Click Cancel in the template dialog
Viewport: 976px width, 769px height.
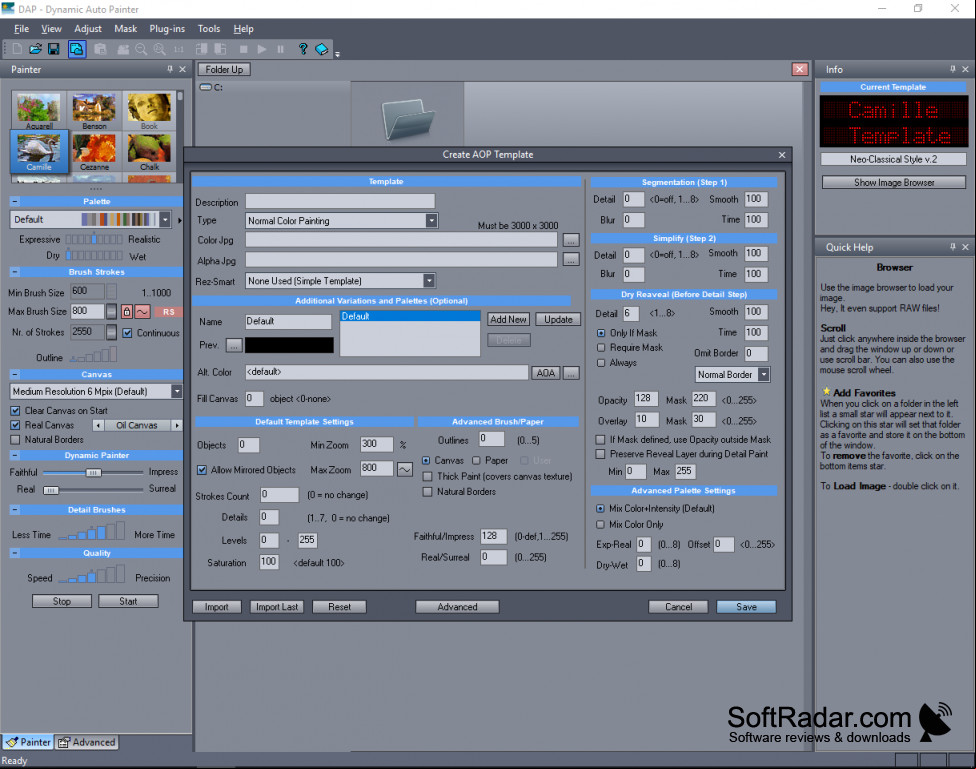point(678,606)
